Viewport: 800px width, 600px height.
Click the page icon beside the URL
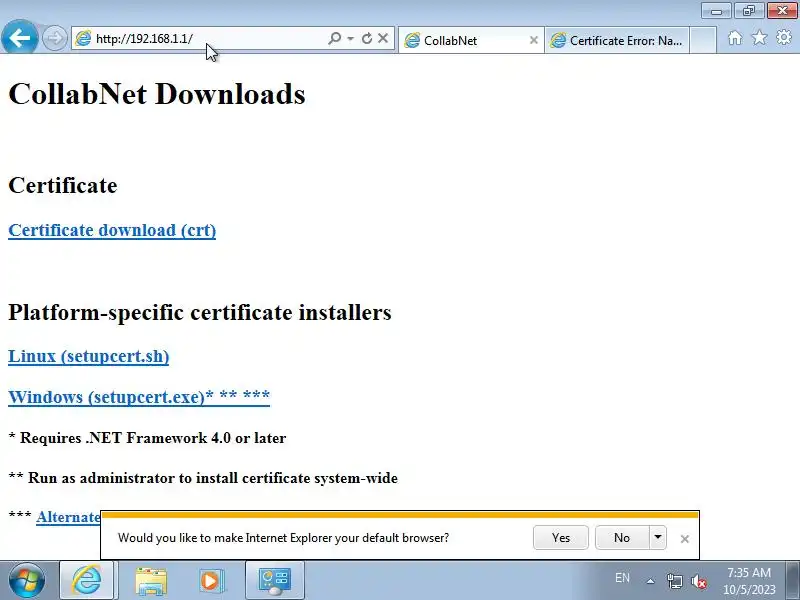pyautogui.click(x=83, y=38)
